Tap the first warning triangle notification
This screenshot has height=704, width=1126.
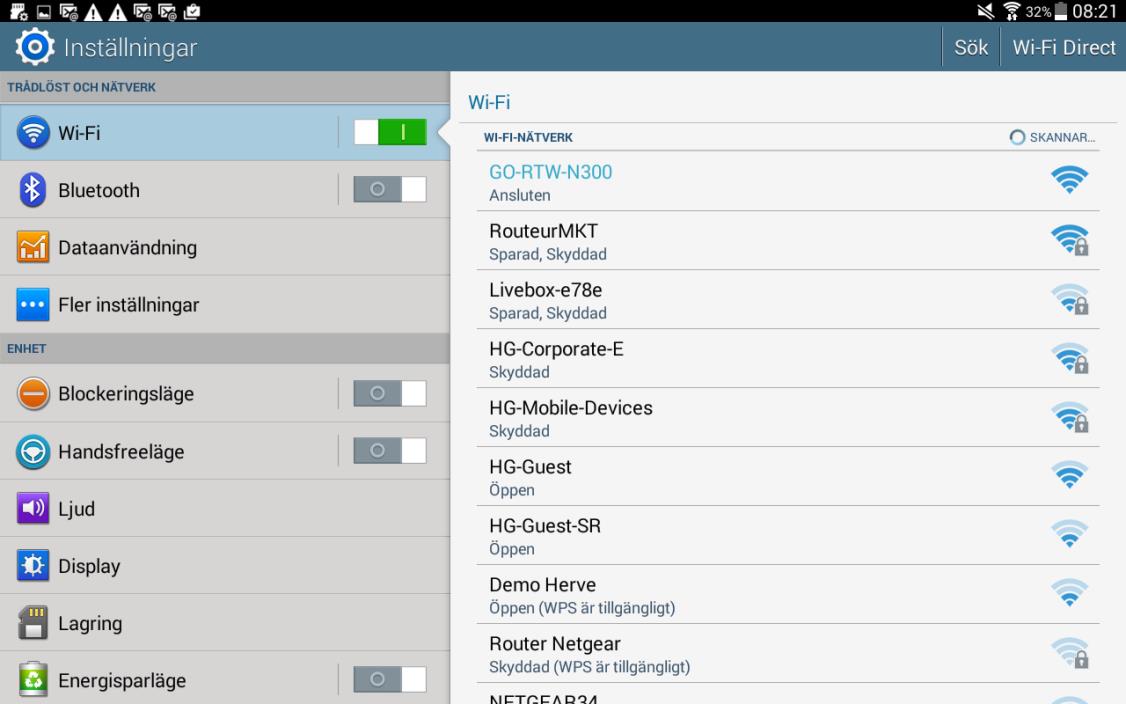93,11
